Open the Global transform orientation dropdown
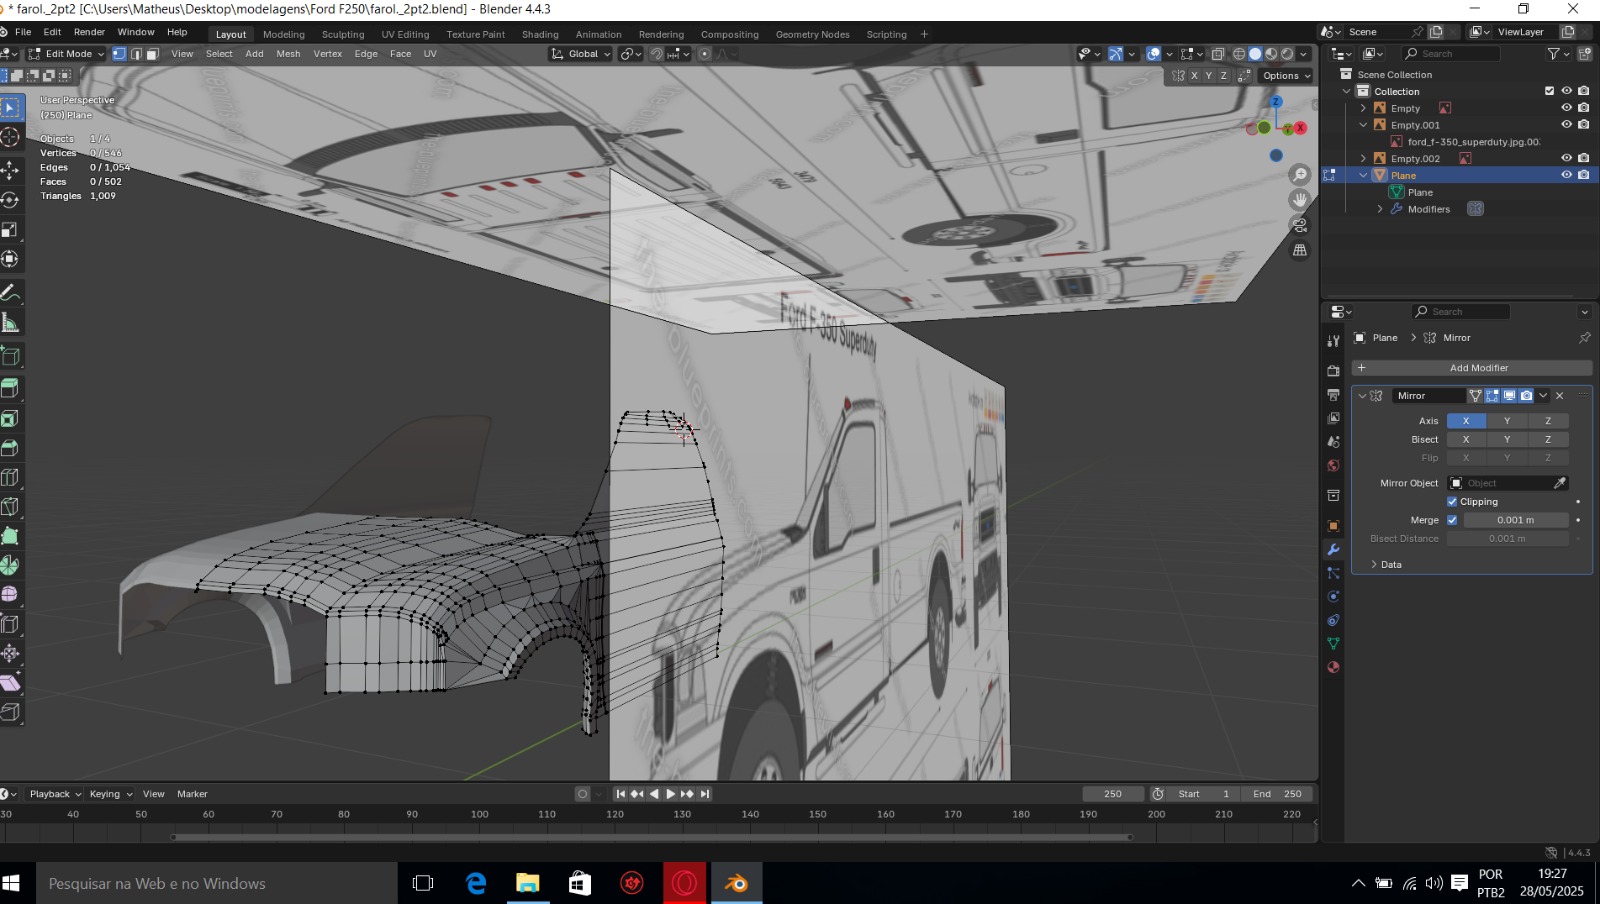The image size is (1600, 904). pos(580,54)
